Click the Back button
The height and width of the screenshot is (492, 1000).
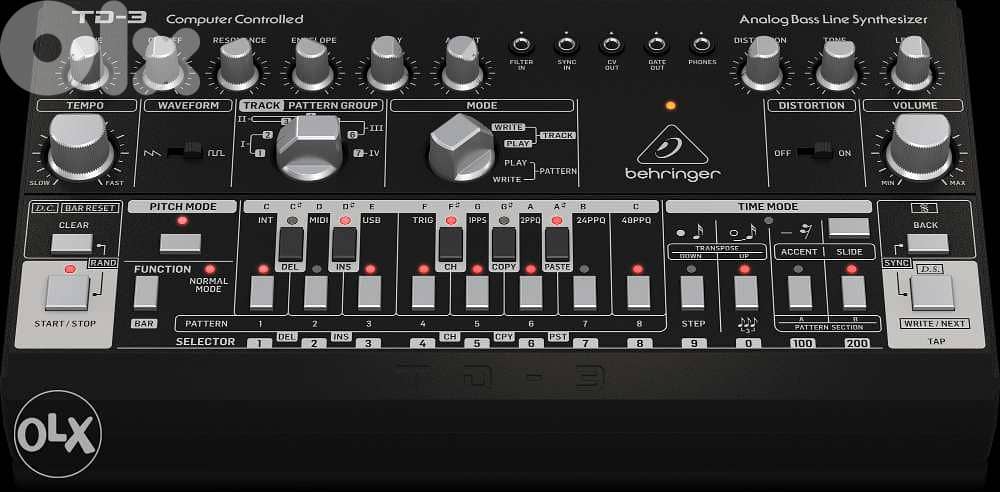point(928,243)
